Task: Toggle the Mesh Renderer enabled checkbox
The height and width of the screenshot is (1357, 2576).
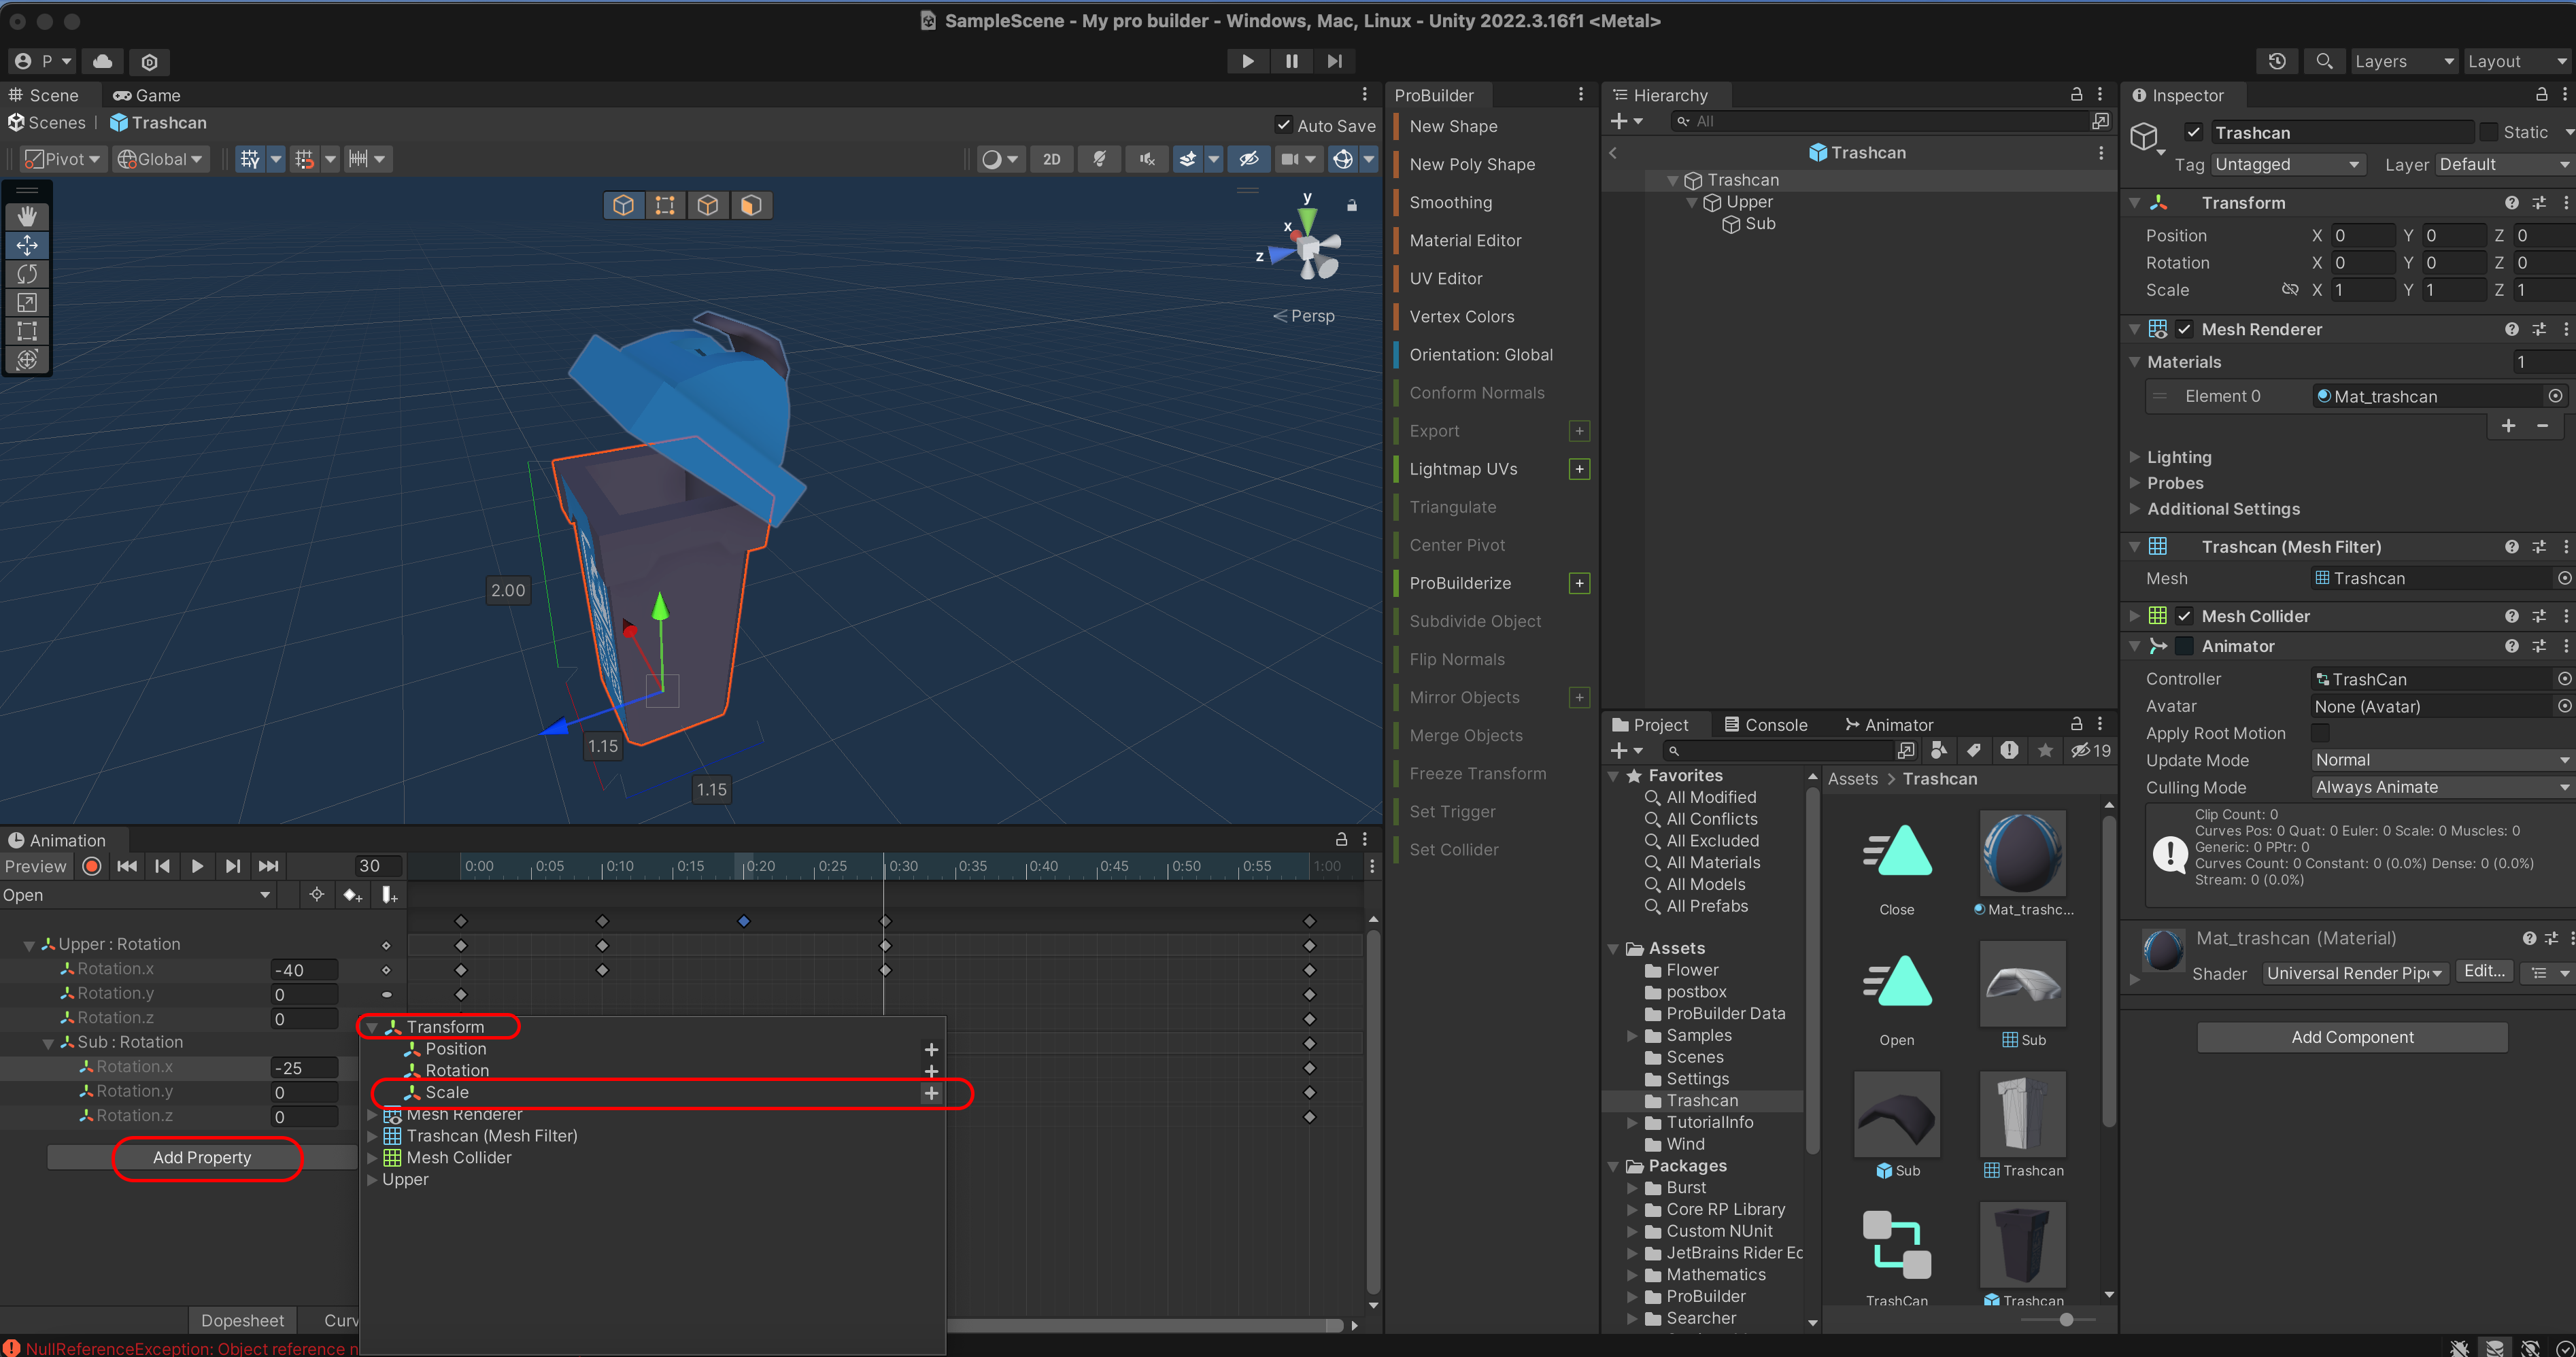Action: pyautogui.click(x=2184, y=329)
